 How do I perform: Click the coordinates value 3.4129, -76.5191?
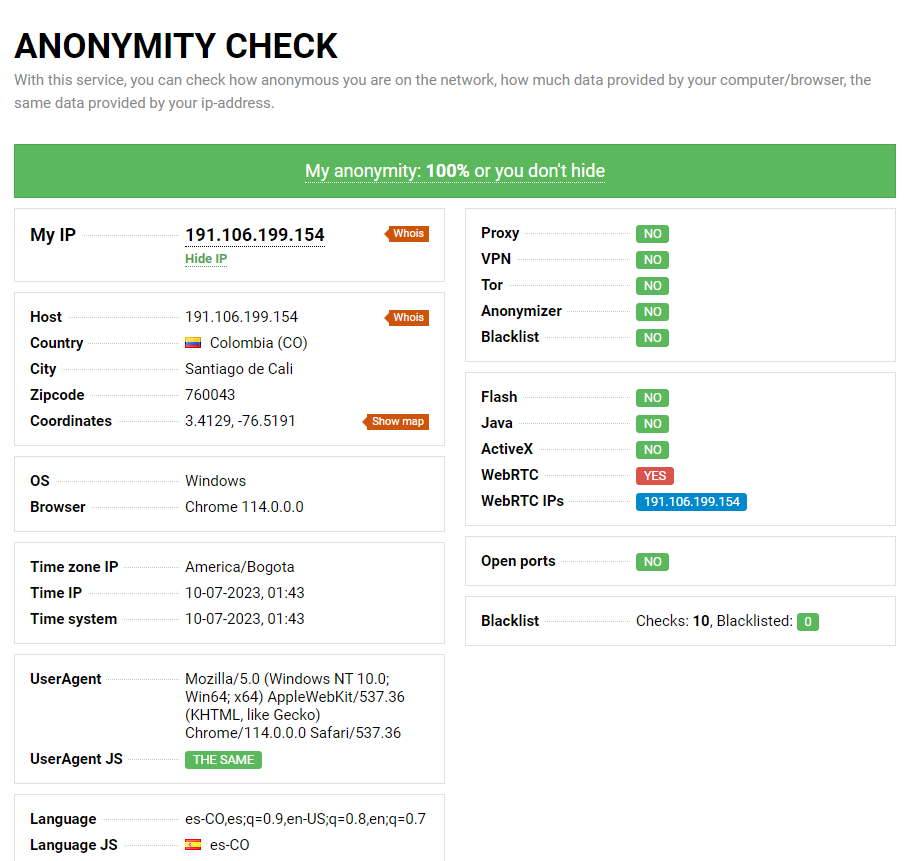click(240, 421)
